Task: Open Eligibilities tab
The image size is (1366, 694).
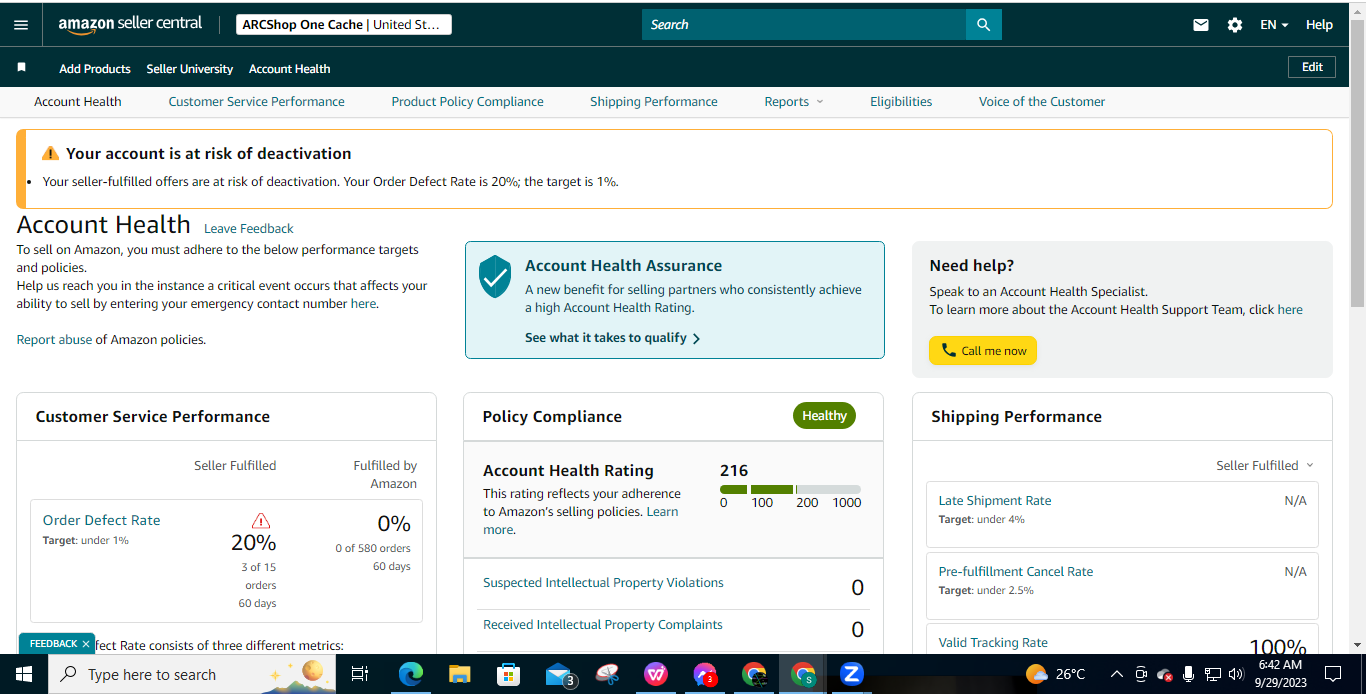Action: [x=901, y=102]
